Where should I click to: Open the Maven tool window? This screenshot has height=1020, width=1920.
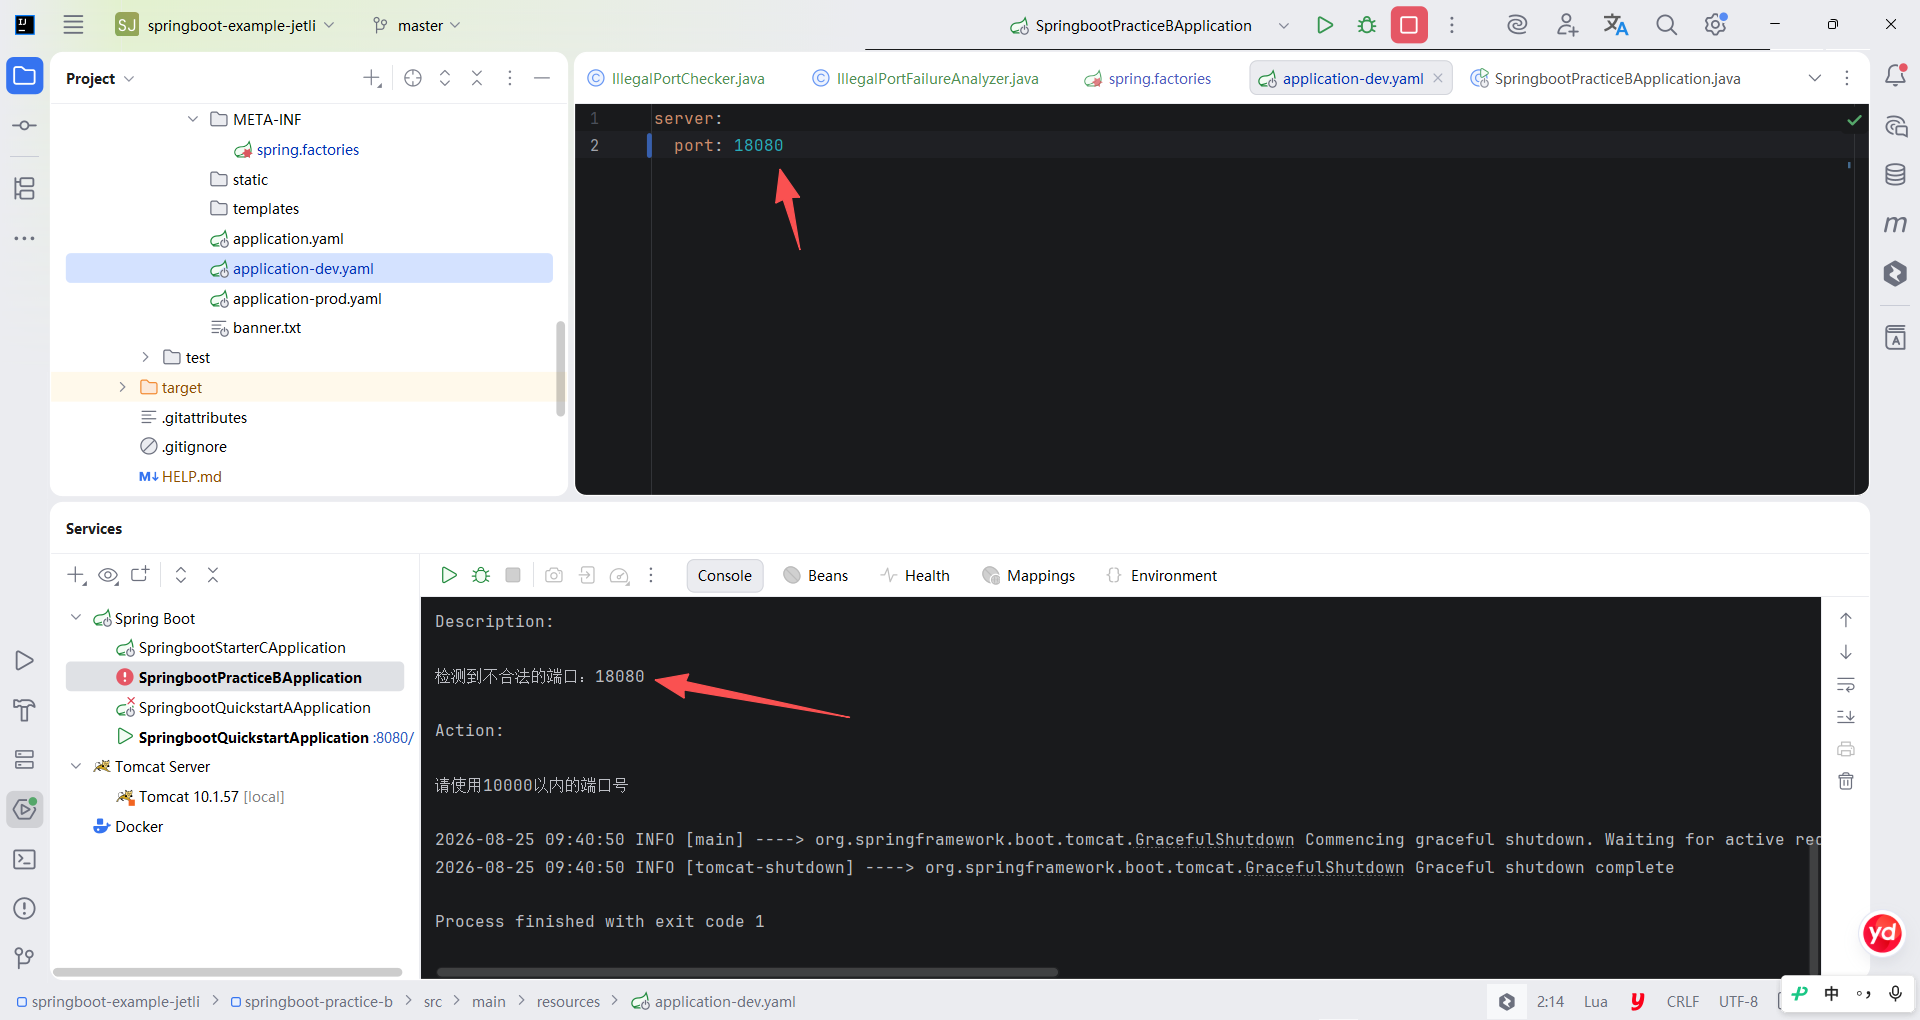1895,224
